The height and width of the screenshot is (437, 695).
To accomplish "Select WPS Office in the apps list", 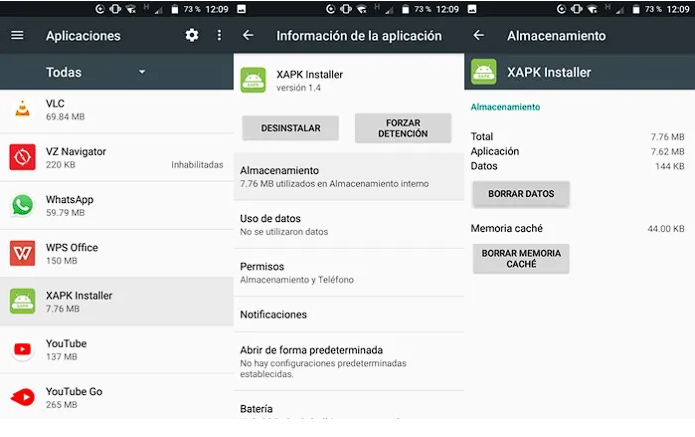I will [117, 254].
